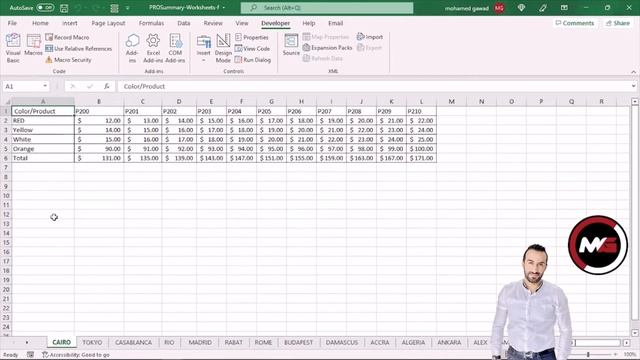
Task: Click the premium diamond icon
Action: click(521, 7)
